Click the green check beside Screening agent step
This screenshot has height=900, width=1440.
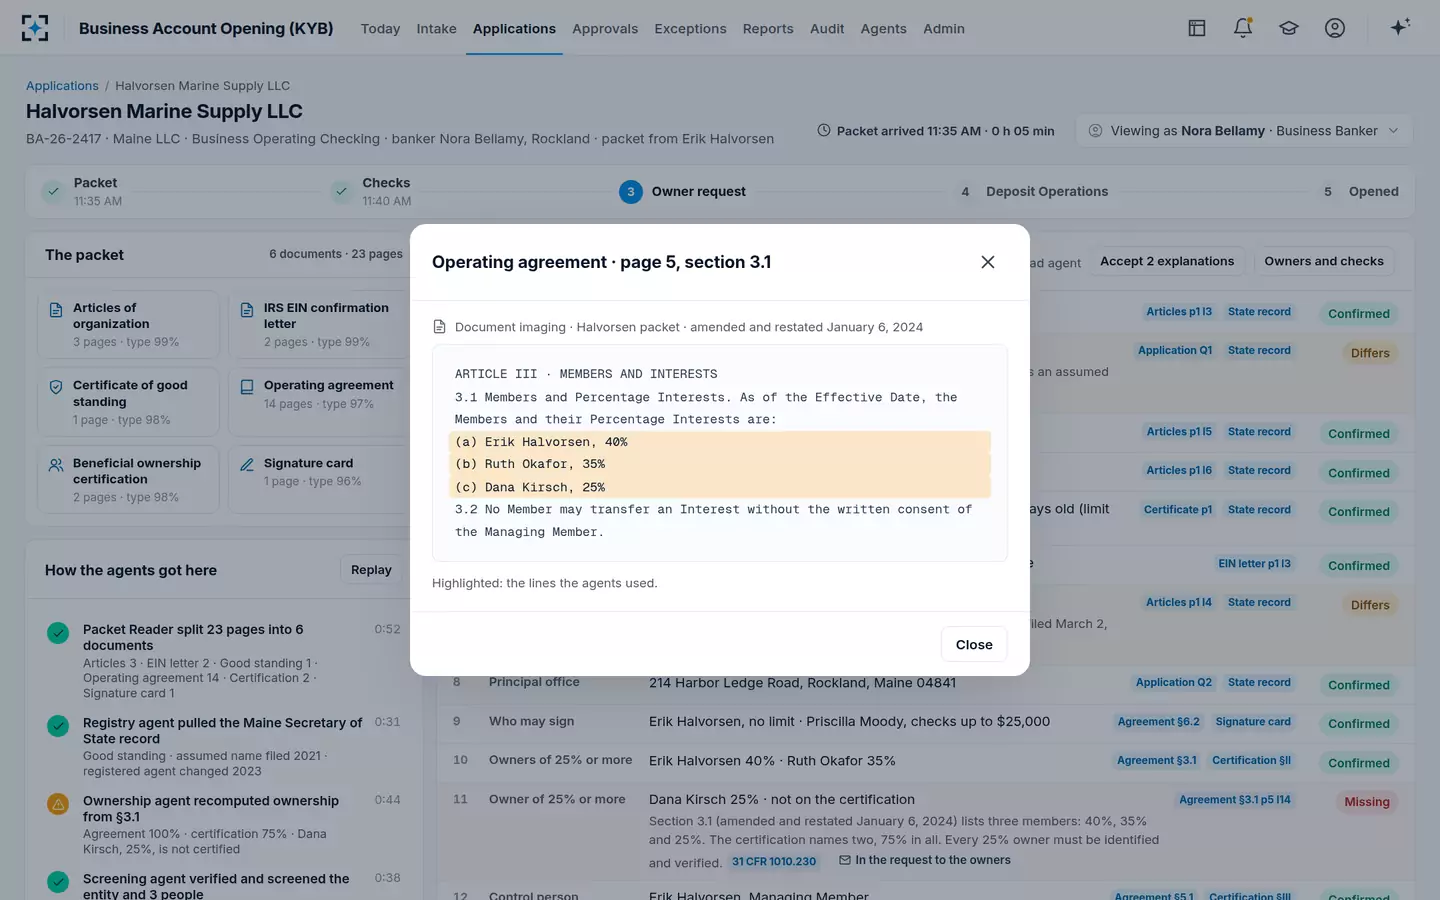point(58,881)
